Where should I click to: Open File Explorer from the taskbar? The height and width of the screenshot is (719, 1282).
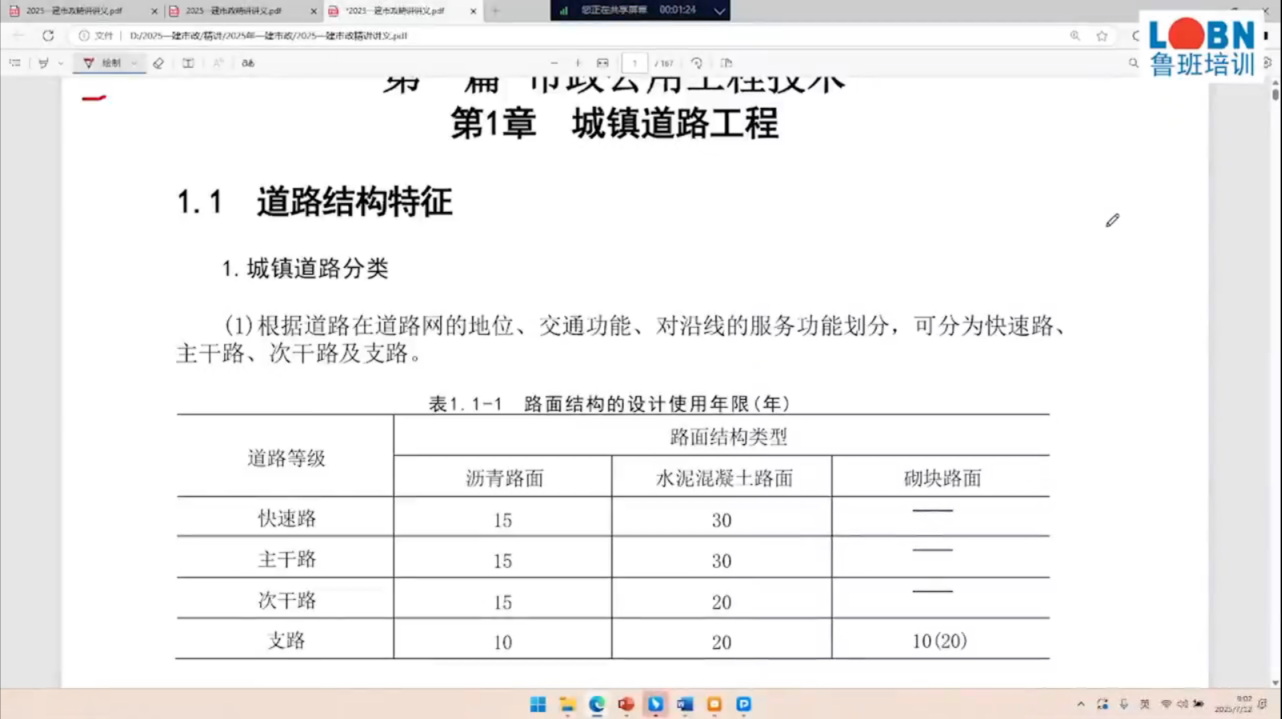(x=567, y=704)
